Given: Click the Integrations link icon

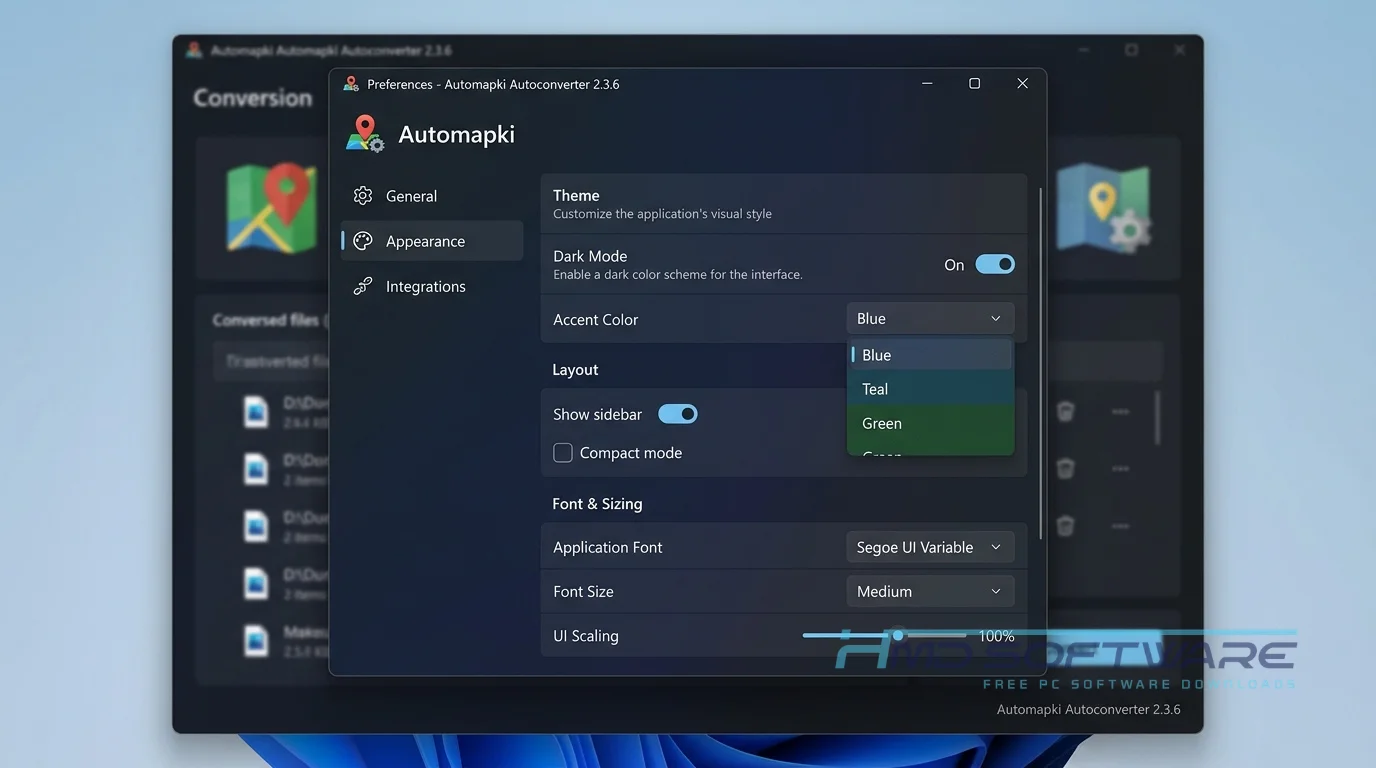Looking at the screenshot, I should click(363, 286).
